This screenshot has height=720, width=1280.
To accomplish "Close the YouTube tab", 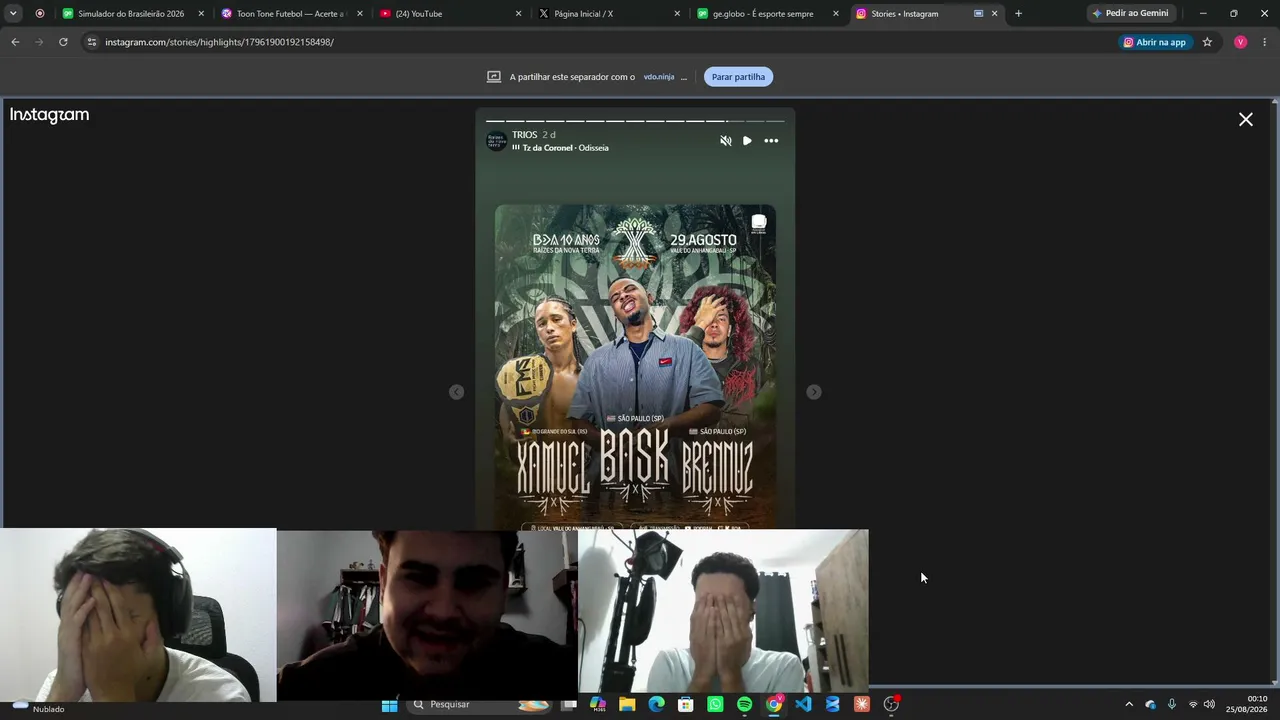I will [518, 14].
